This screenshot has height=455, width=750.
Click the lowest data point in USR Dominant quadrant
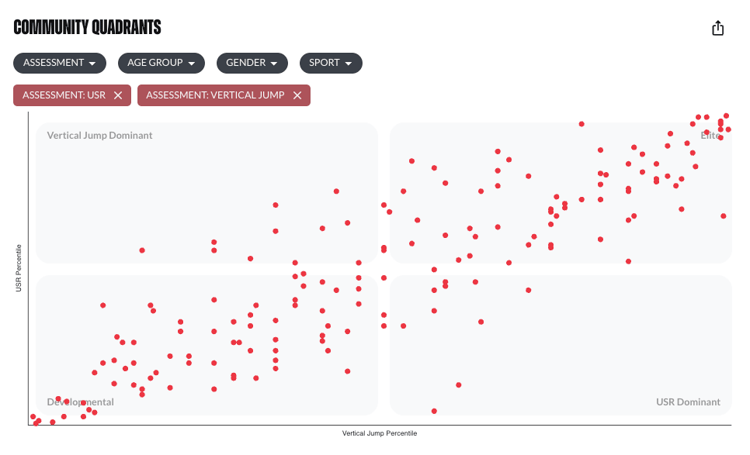coord(434,410)
